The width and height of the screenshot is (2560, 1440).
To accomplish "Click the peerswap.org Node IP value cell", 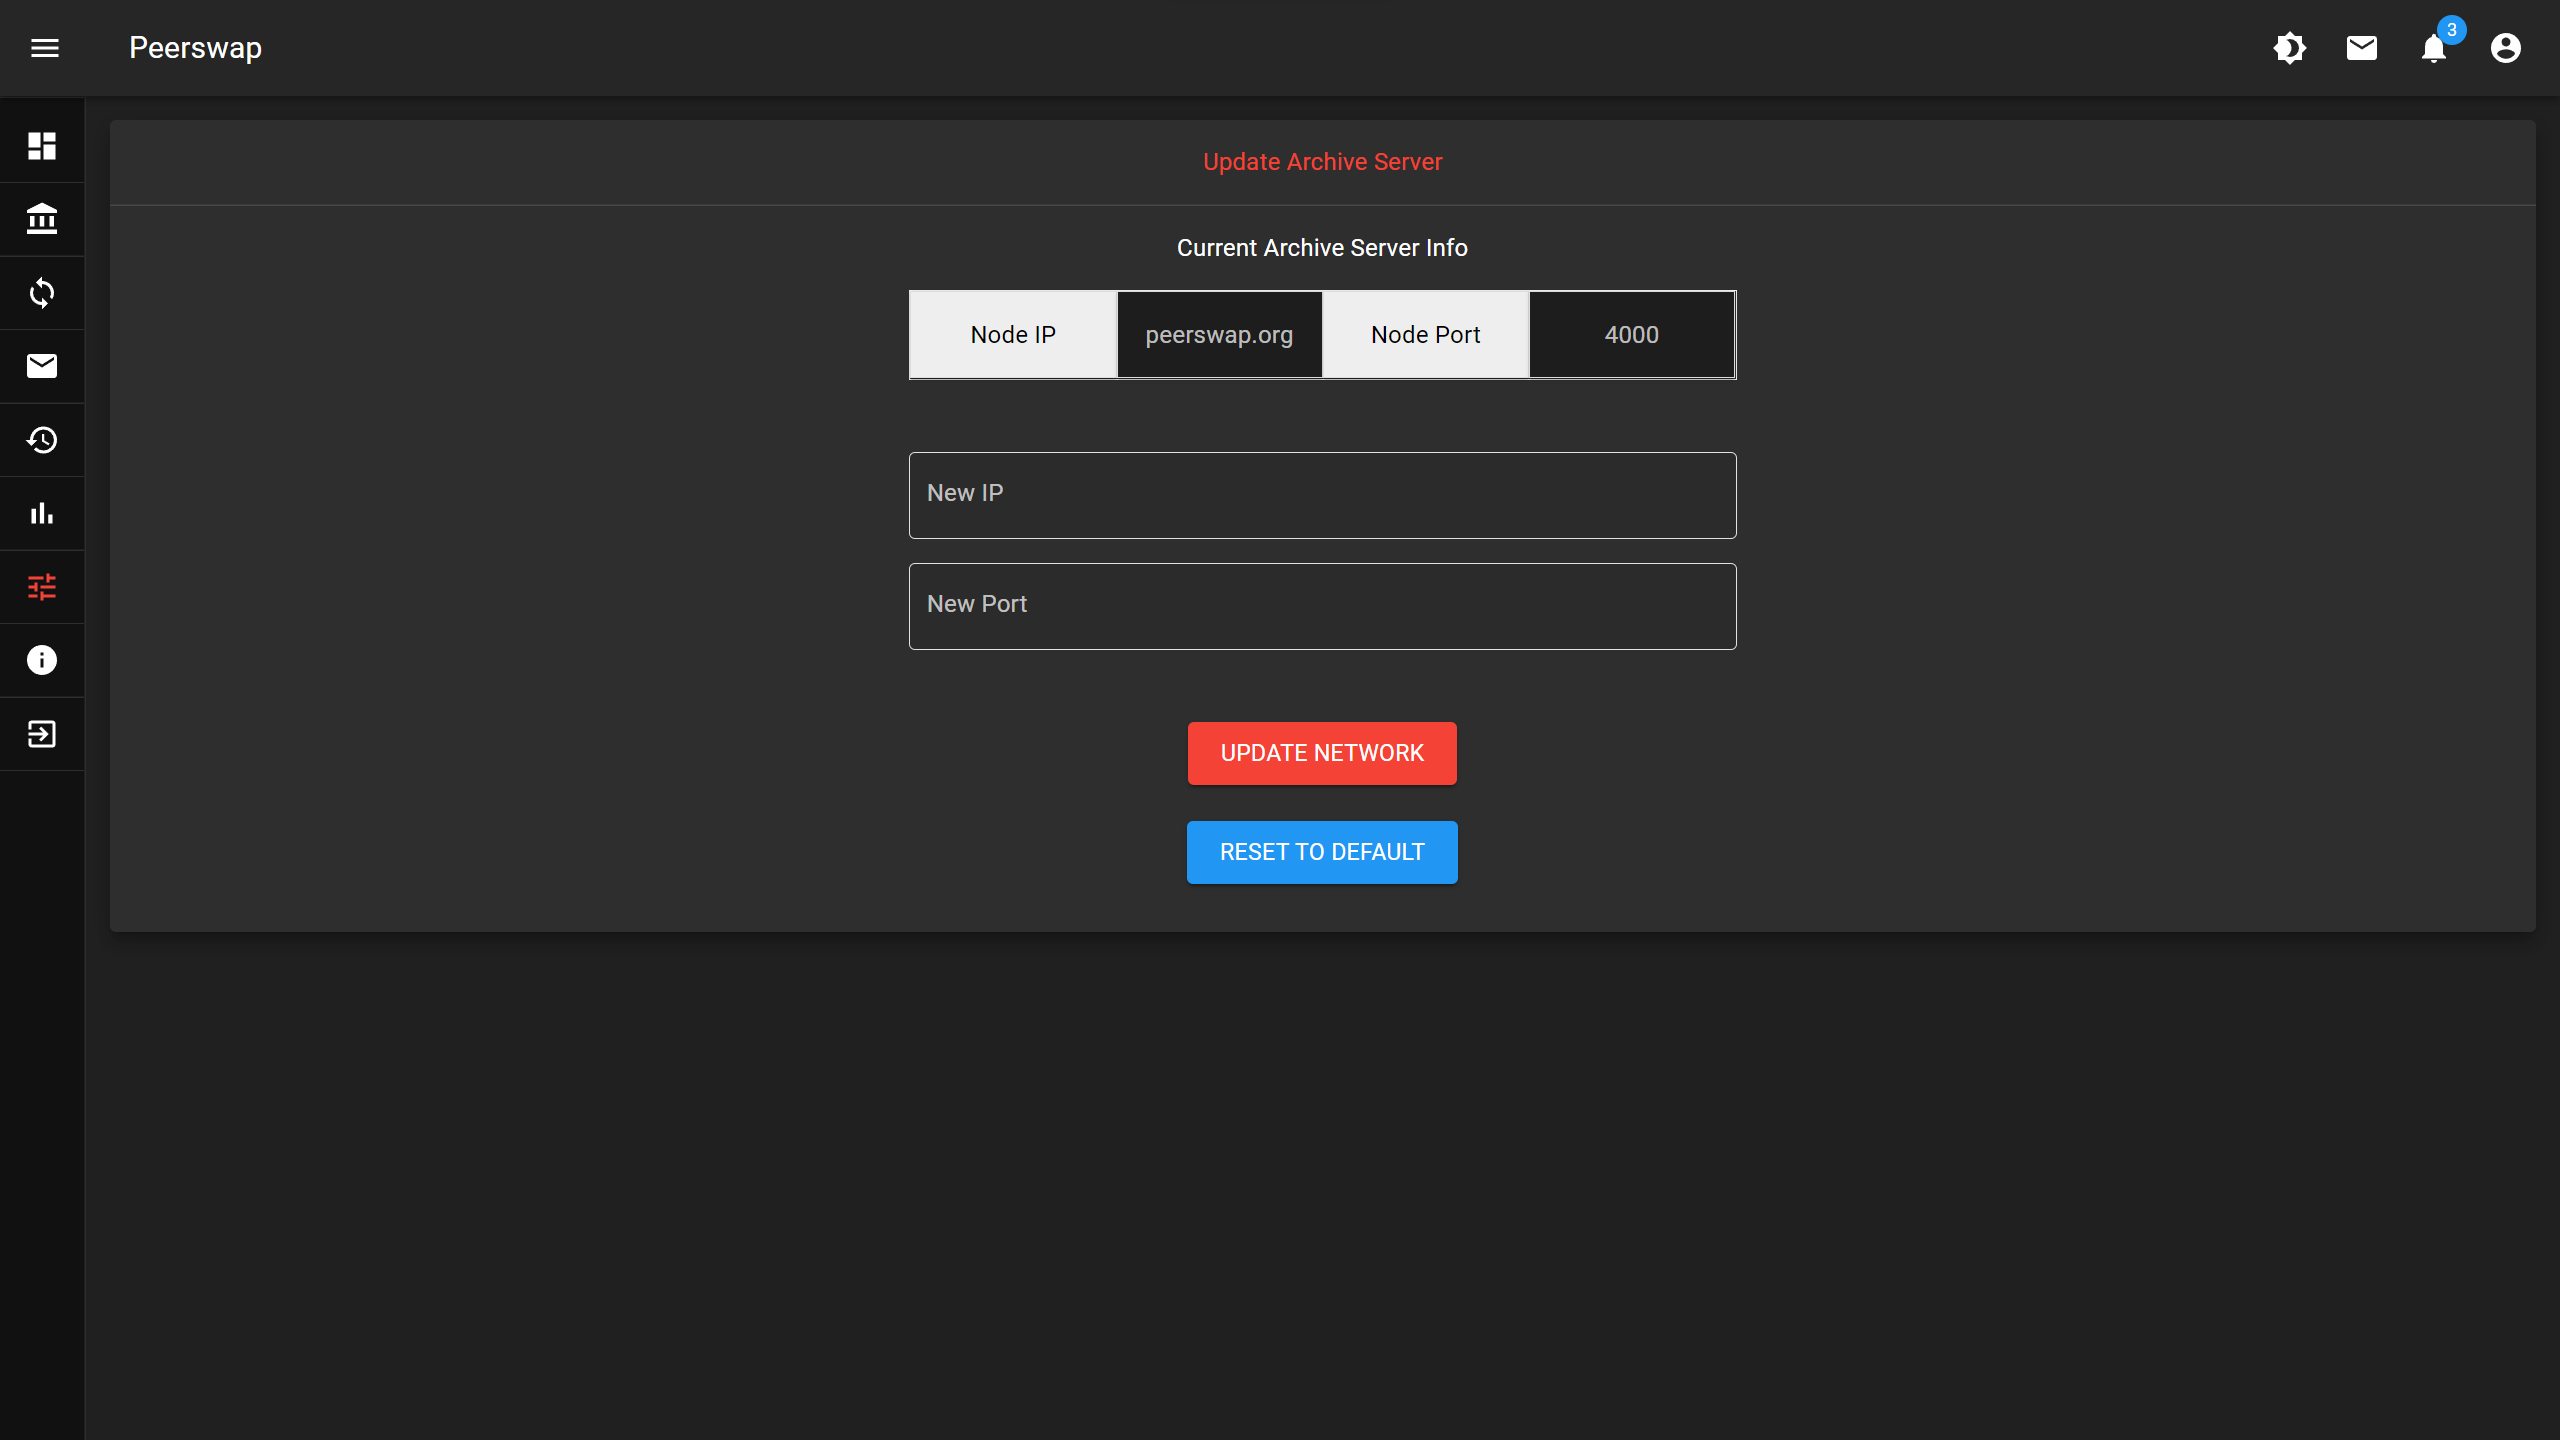I will point(1219,335).
